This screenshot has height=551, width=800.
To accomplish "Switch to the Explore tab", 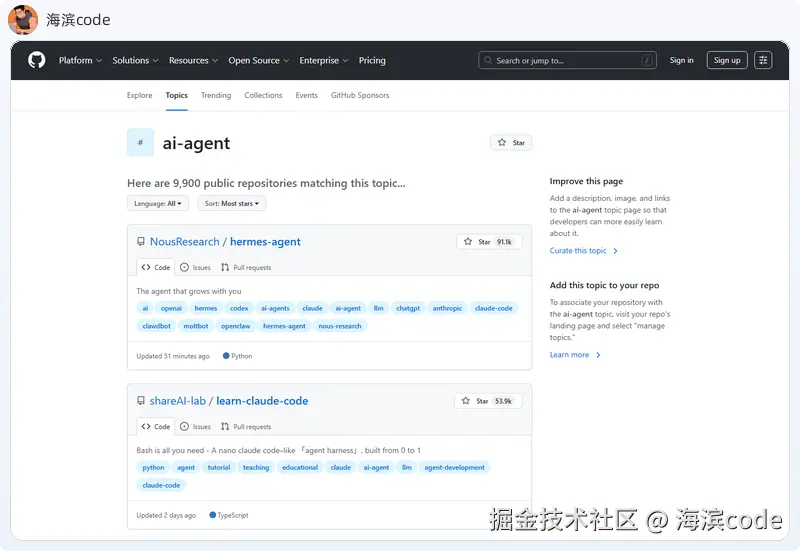I will pos(139,95).
